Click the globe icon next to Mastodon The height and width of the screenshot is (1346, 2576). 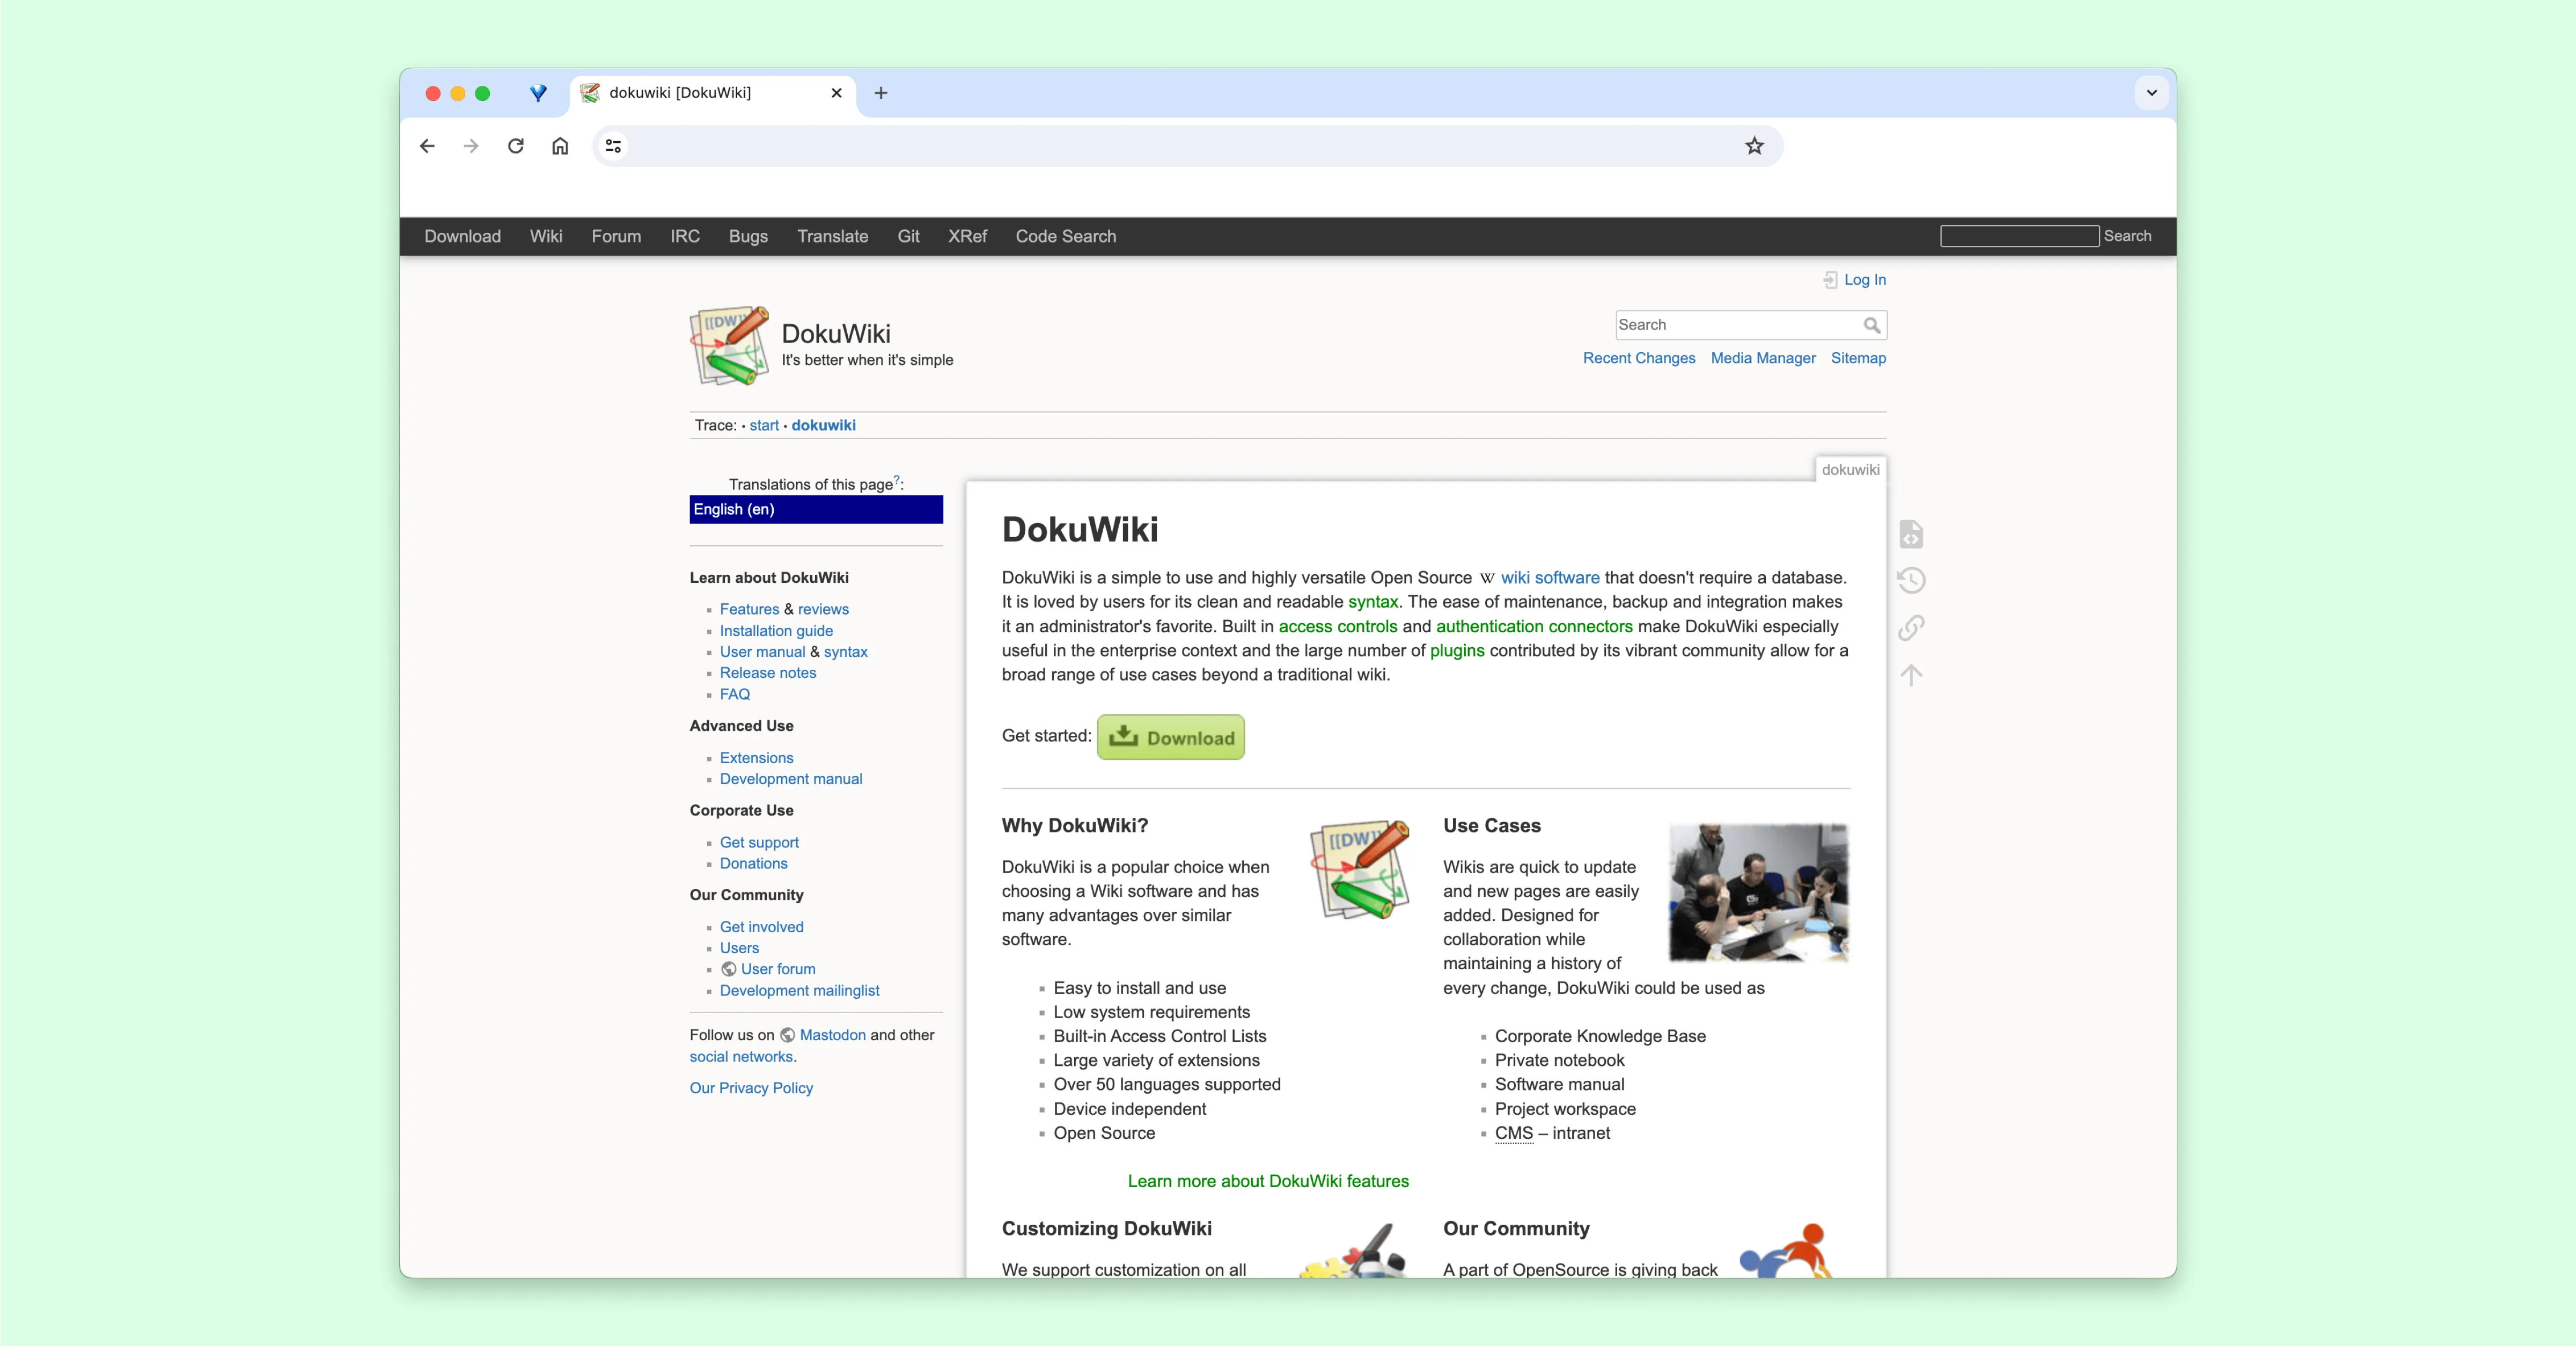point(788,1035)
